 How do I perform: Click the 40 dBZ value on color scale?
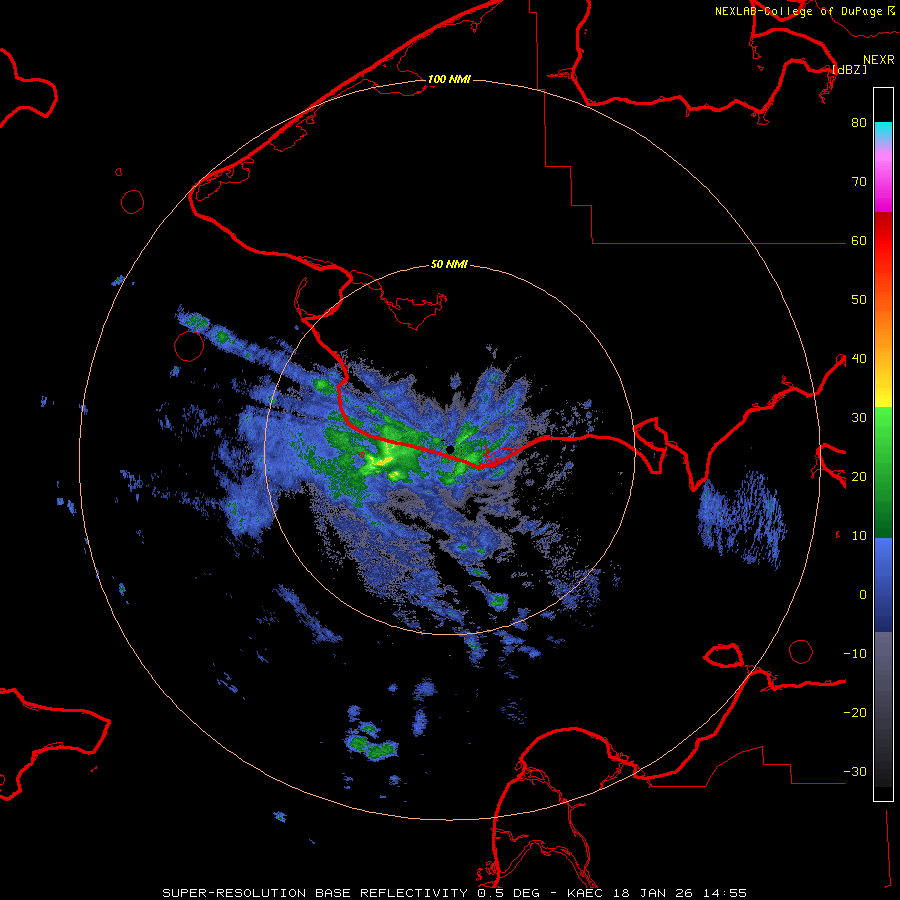click(859, 358)
